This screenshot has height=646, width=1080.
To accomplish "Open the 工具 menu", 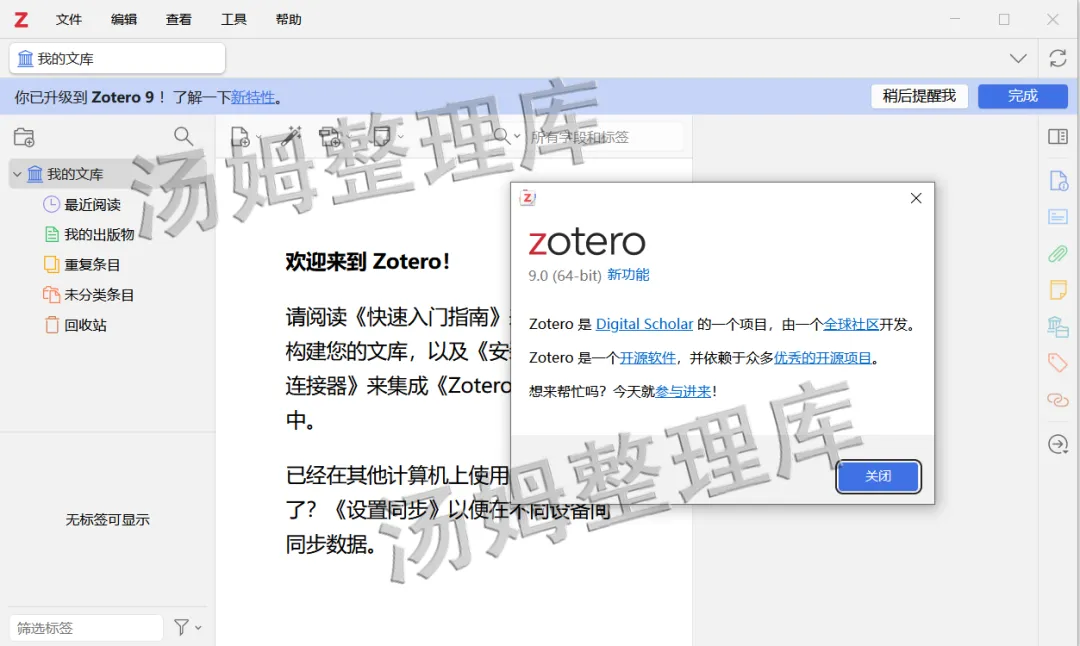I will pos(233,19).
